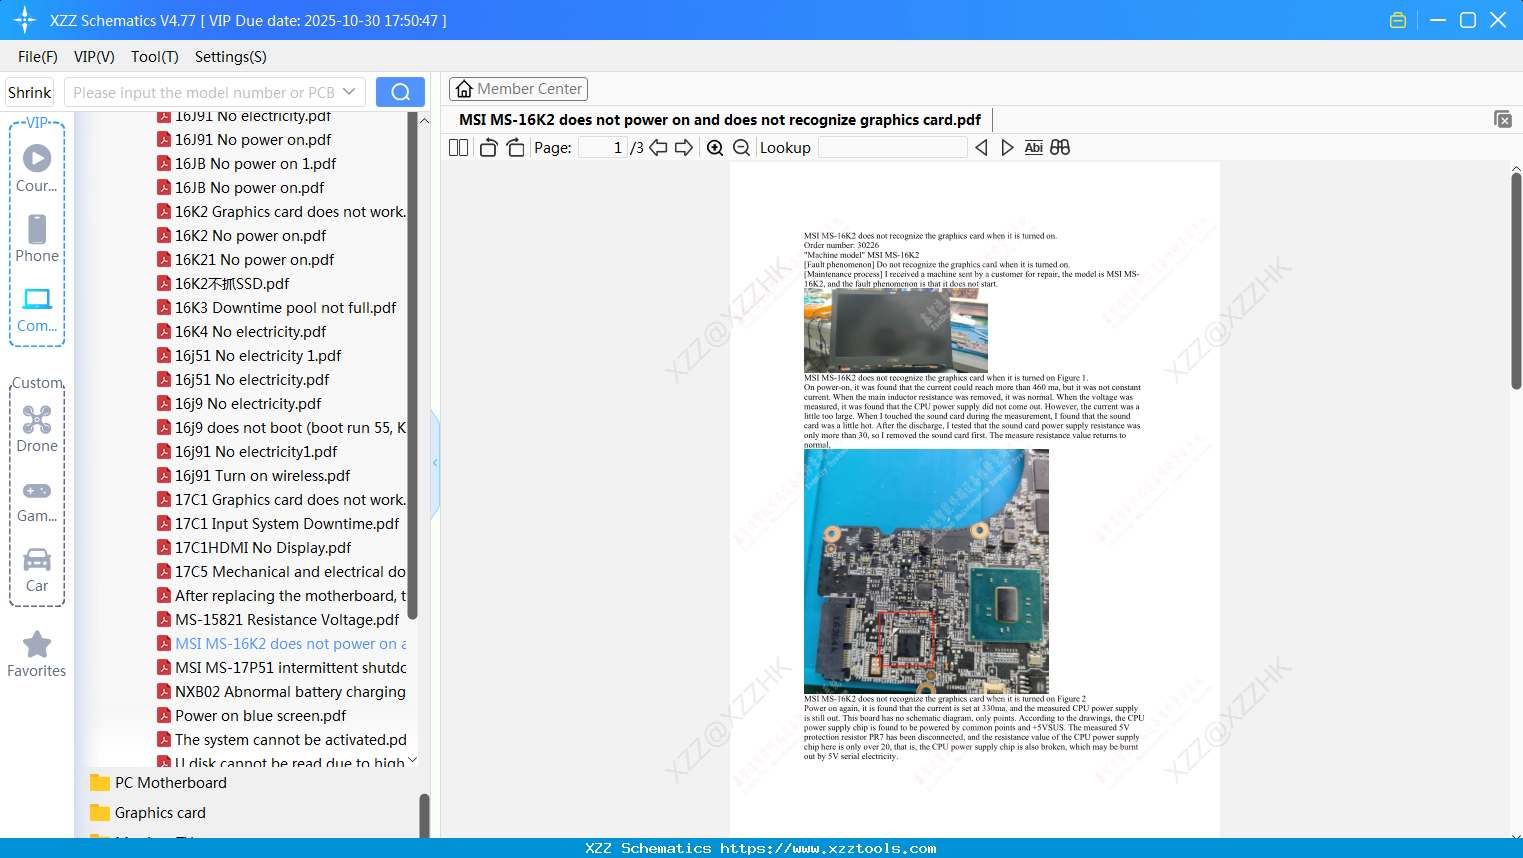Image resolution: width=1523 pixels, height=858 pixels.
Task: Go to previous page arrow
Action: [x=658, y=148]
